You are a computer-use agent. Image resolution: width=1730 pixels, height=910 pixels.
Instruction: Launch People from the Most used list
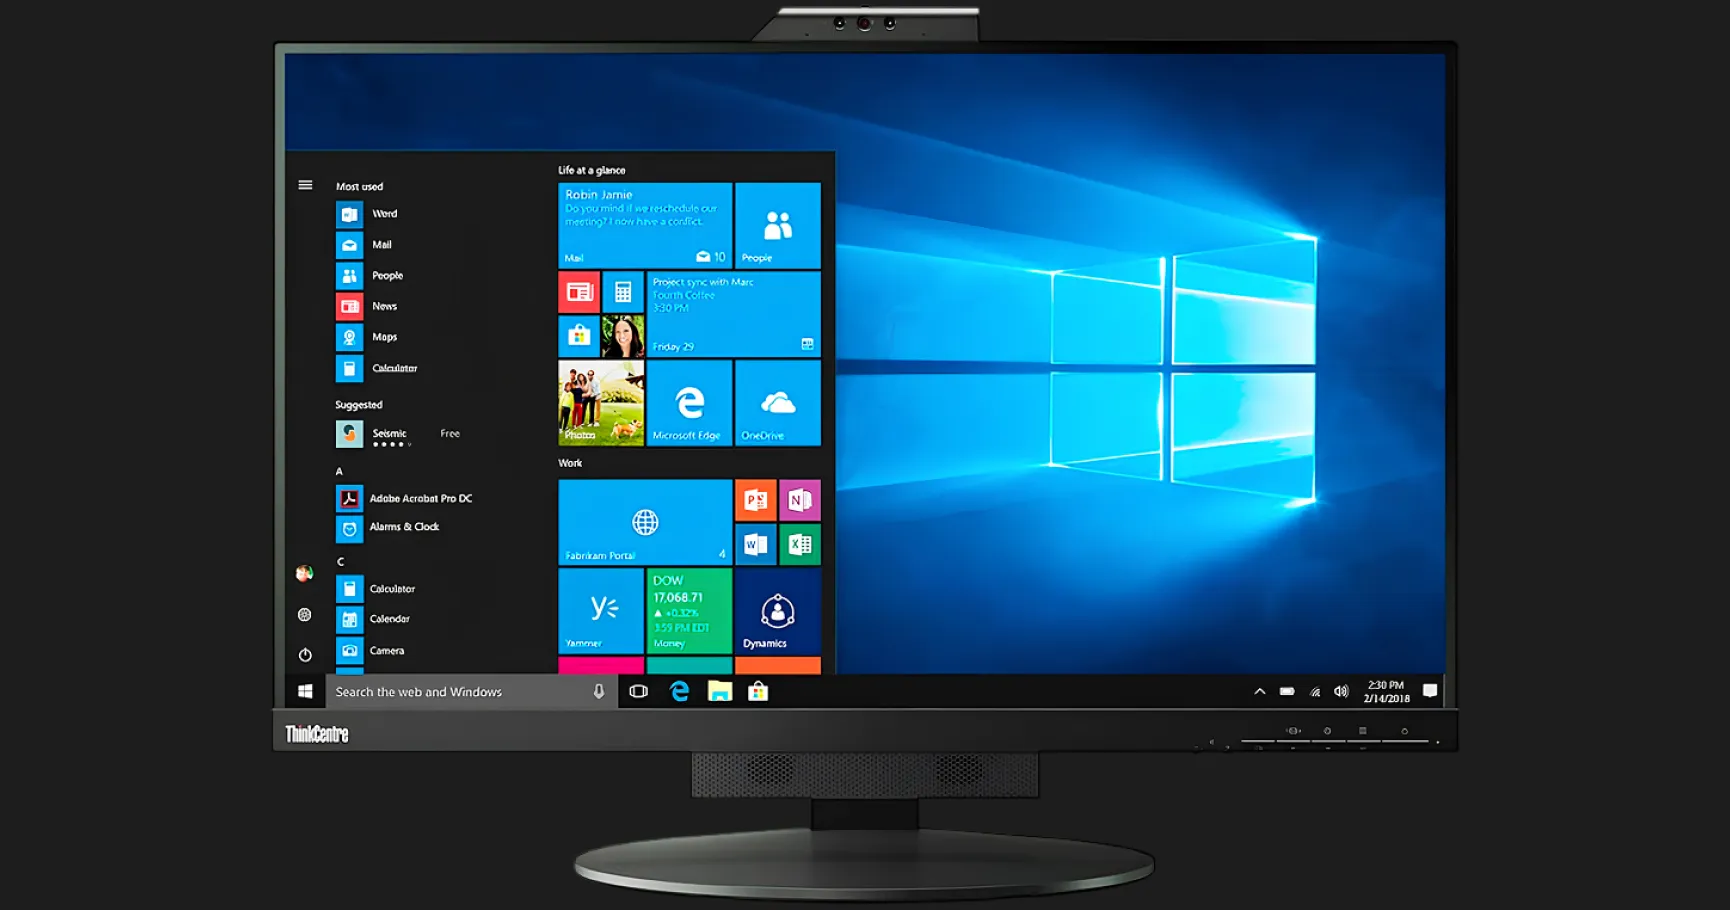[x=370, y=276]
